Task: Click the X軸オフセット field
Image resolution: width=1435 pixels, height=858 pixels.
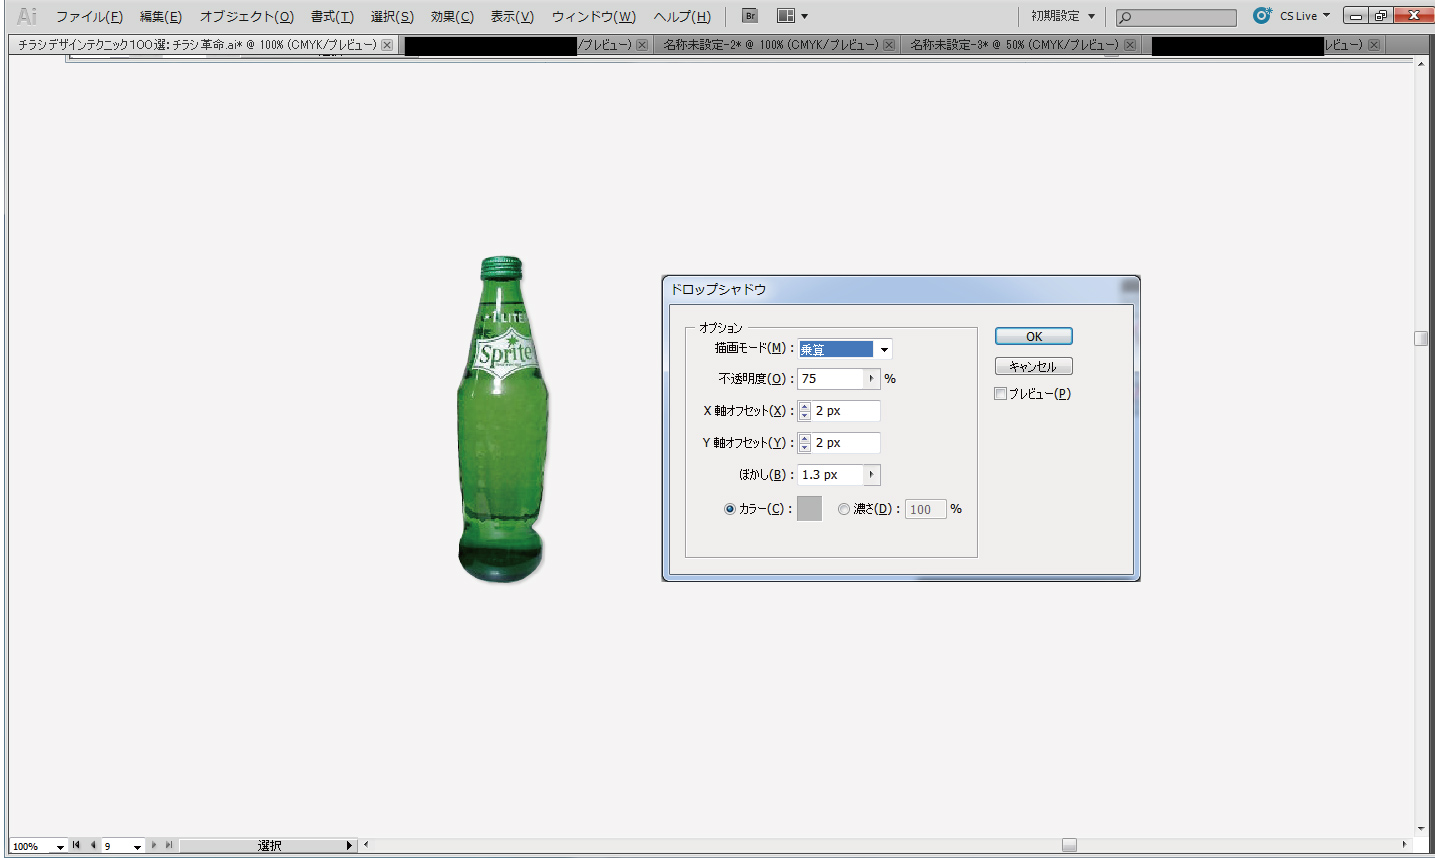Action: tap(846, 411)
